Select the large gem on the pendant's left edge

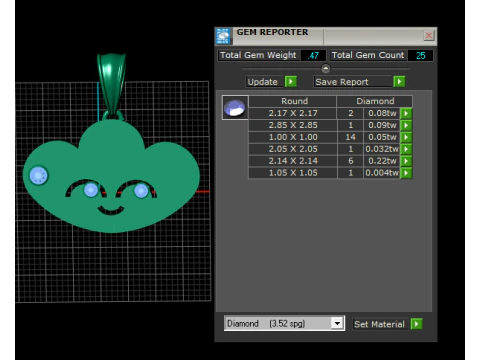[38, 175]
